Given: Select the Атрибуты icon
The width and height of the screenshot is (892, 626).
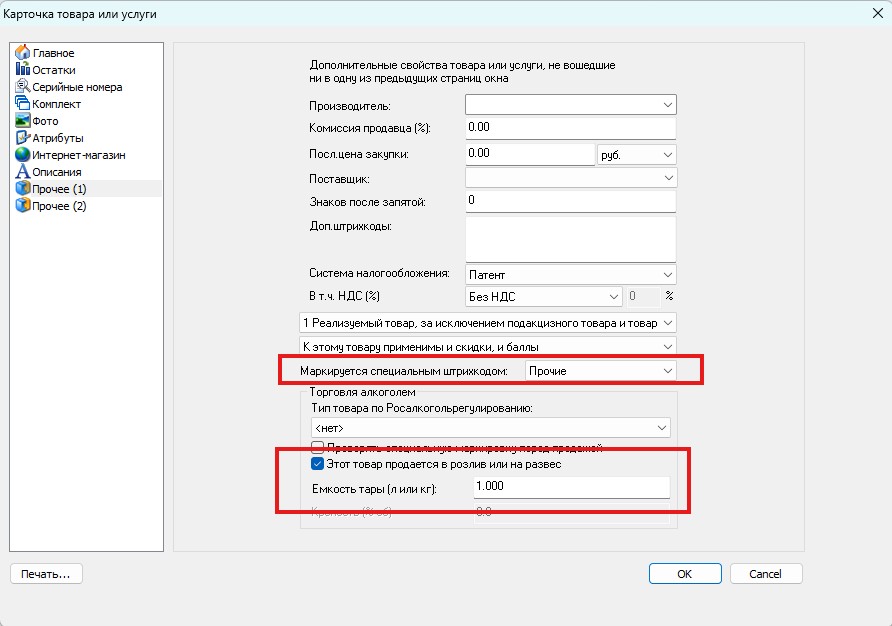Looking at the screenshot, I should click(22, 138).
